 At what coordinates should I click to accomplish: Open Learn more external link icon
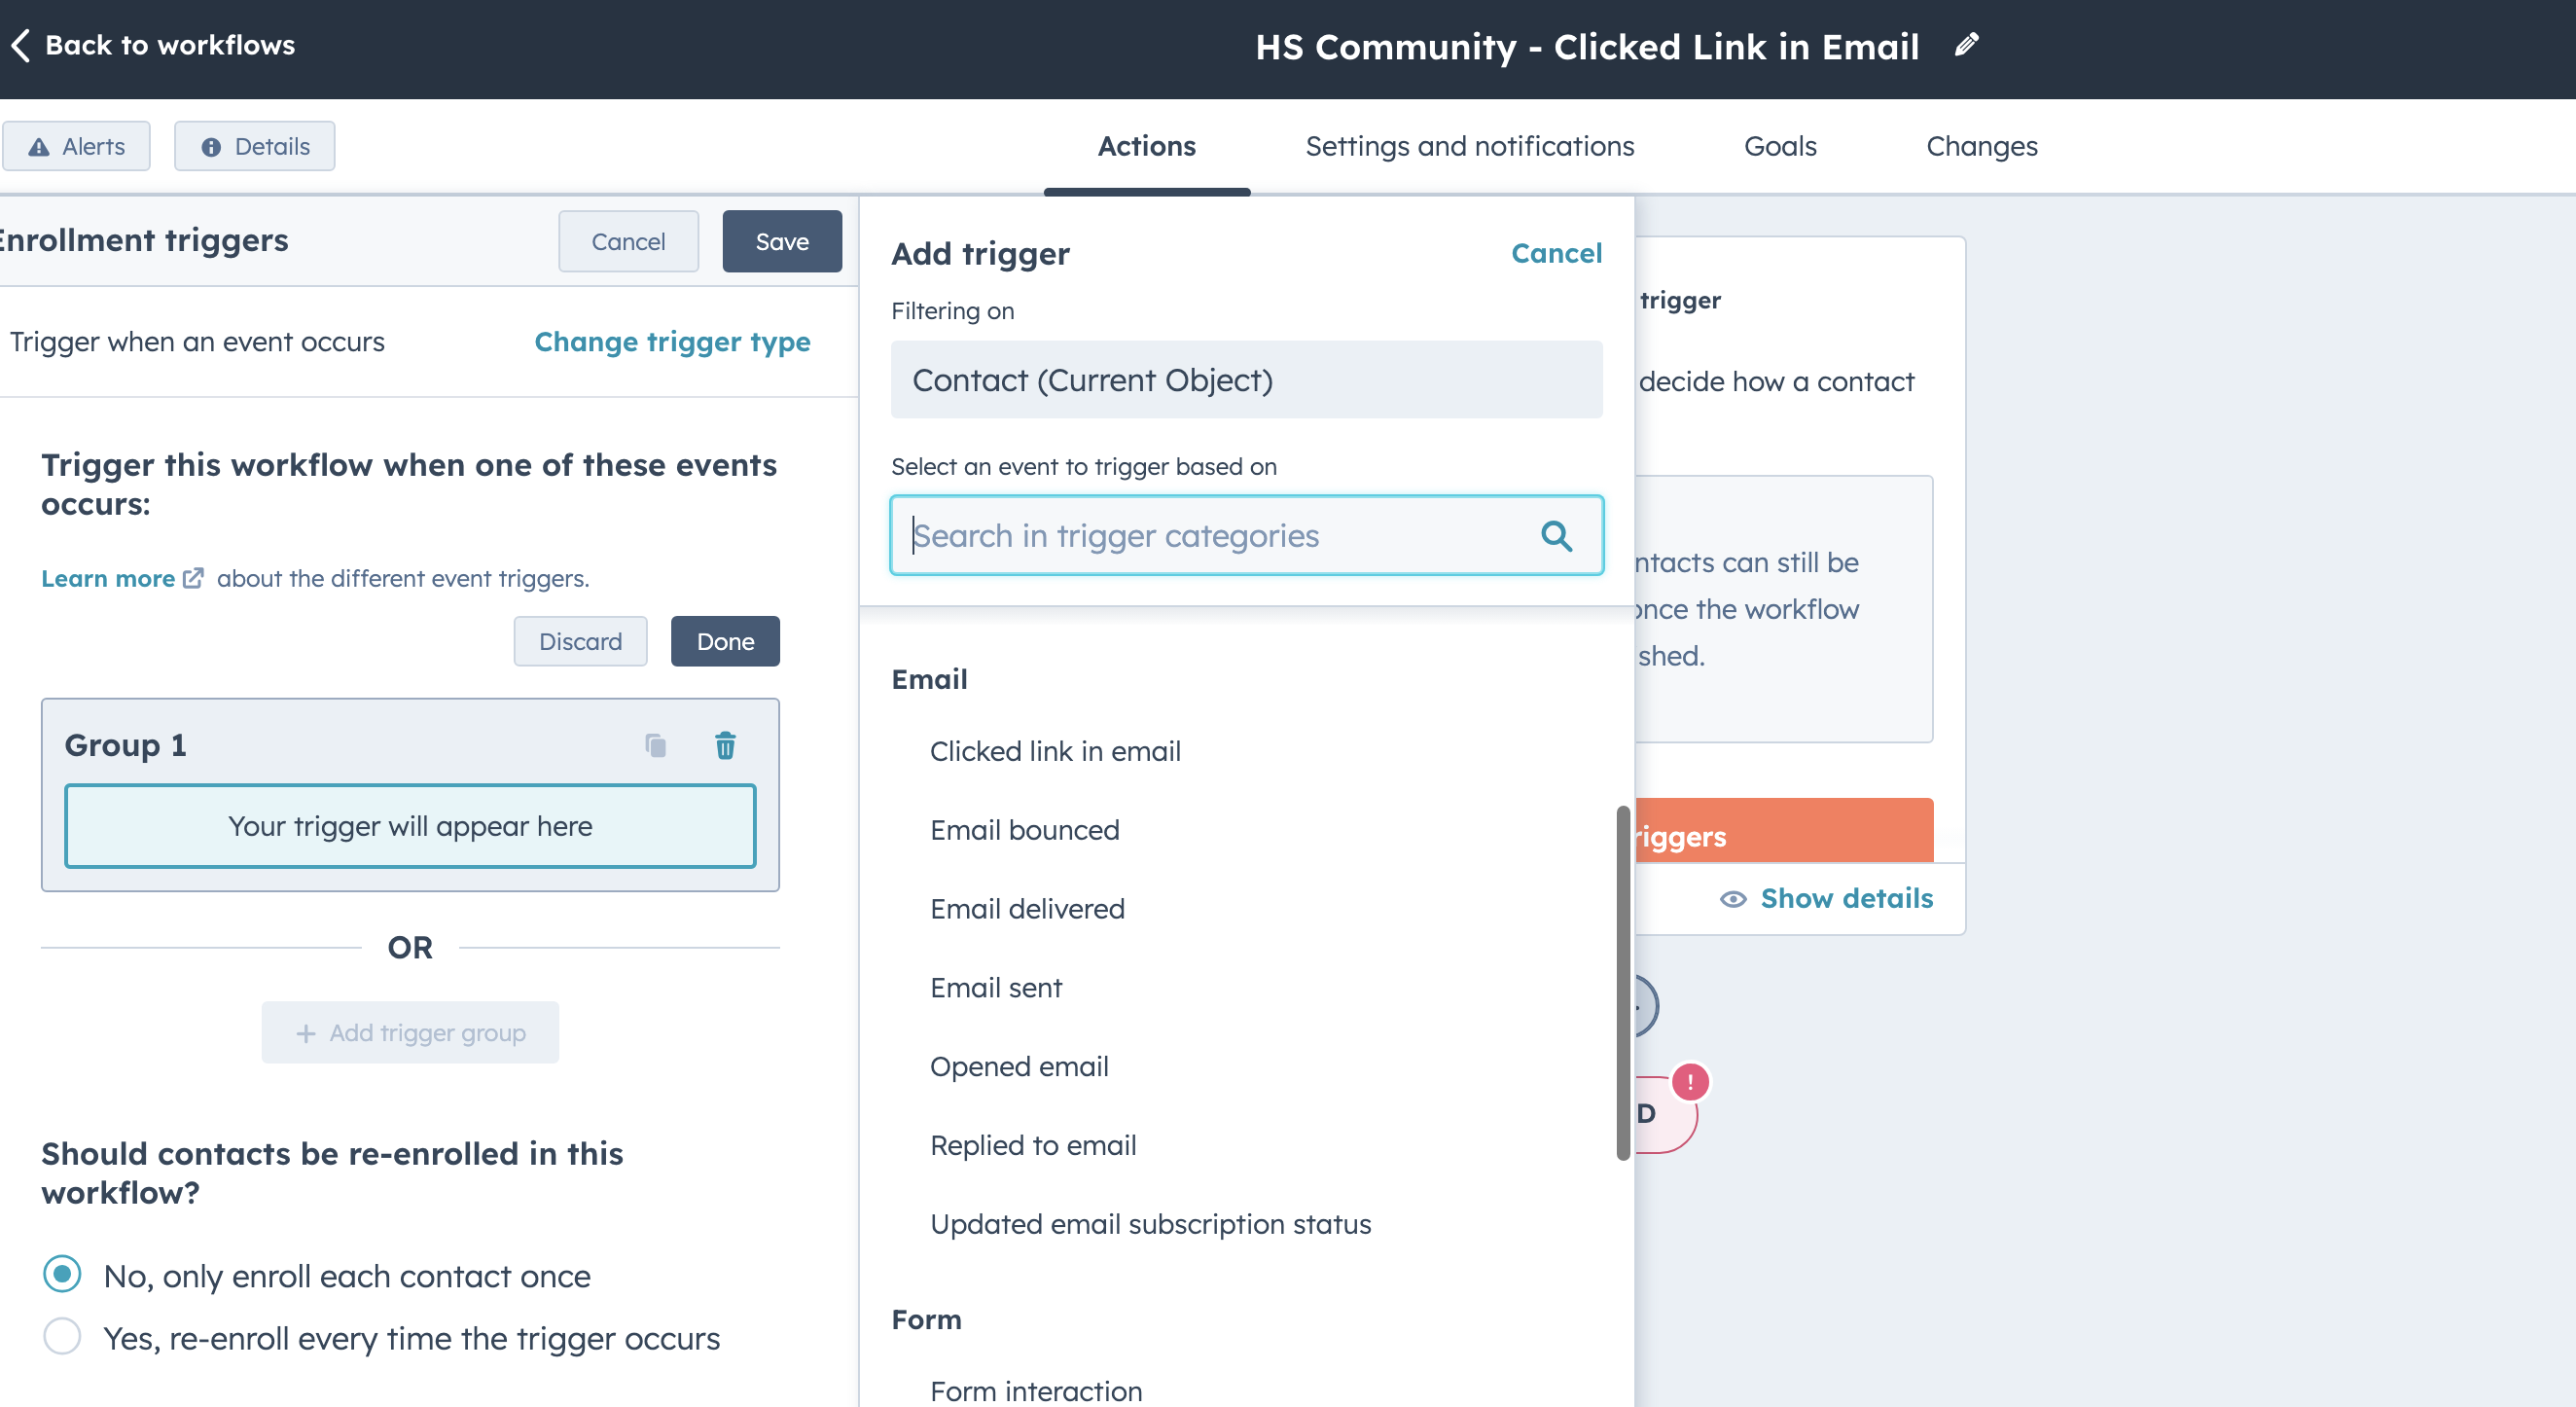click(193, 577)
